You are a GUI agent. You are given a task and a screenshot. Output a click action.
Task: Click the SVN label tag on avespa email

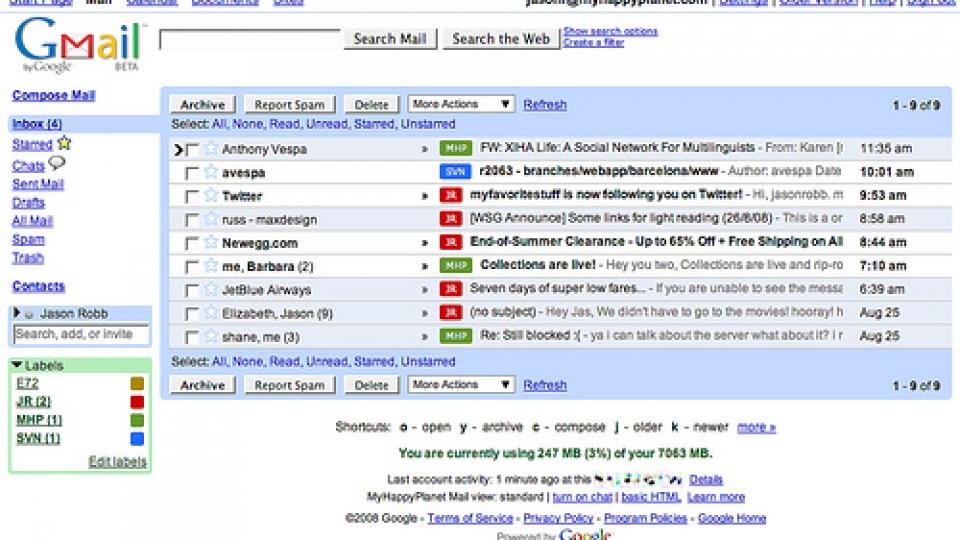point(454,172)
